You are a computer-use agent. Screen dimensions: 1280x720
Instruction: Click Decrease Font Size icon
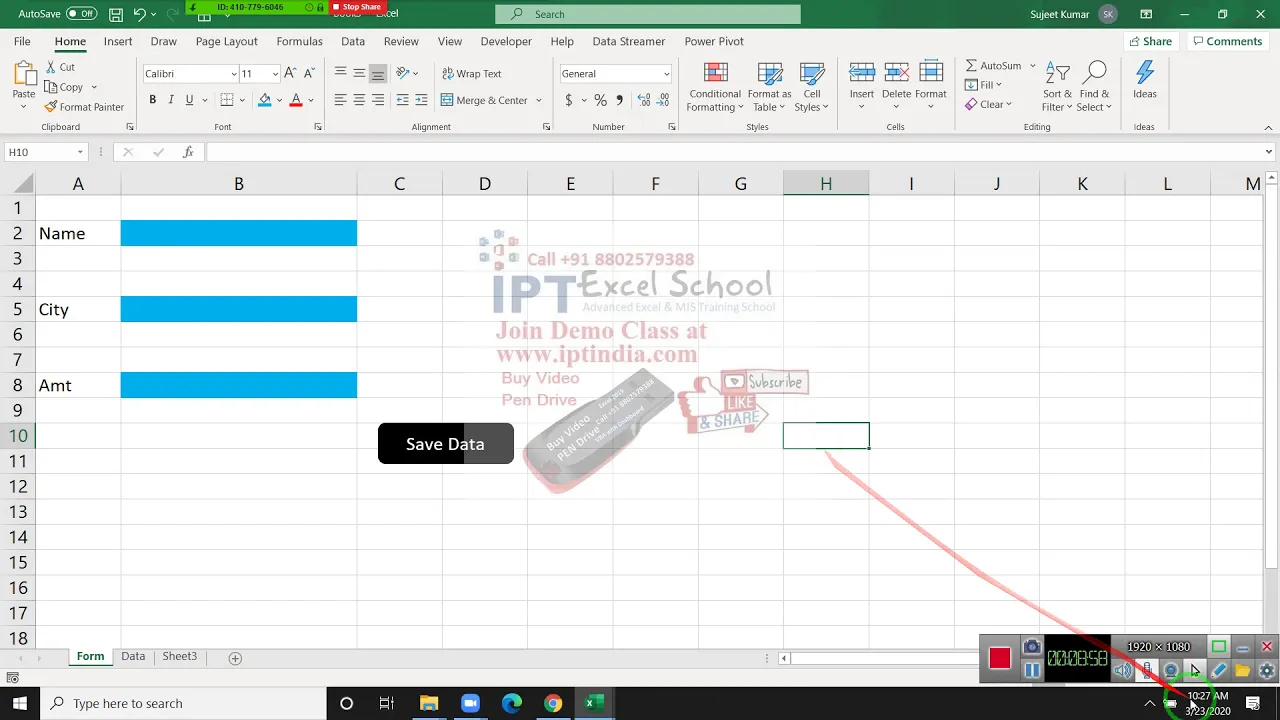pos(308,73)
